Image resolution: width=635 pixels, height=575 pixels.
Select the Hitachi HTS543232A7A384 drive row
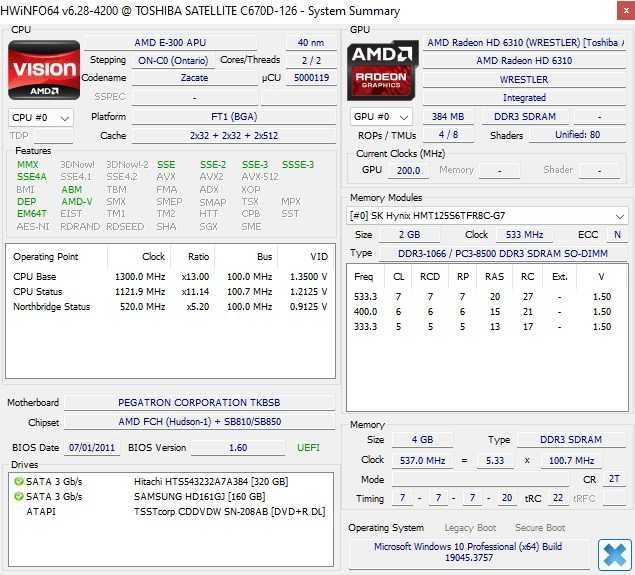170,481
